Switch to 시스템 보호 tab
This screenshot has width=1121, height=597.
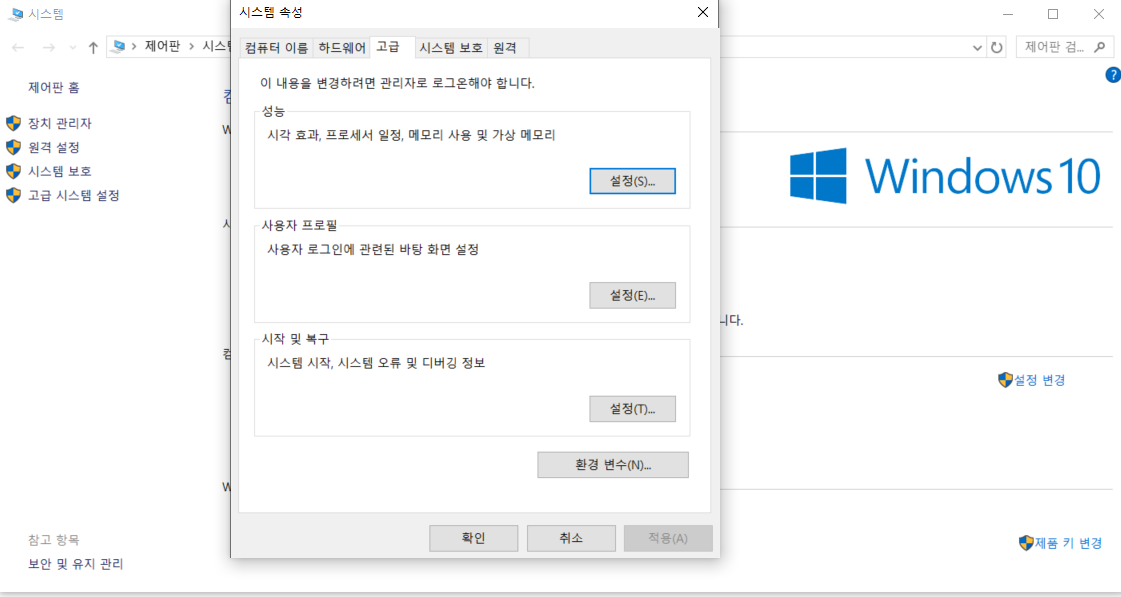[x=450, y=48]
